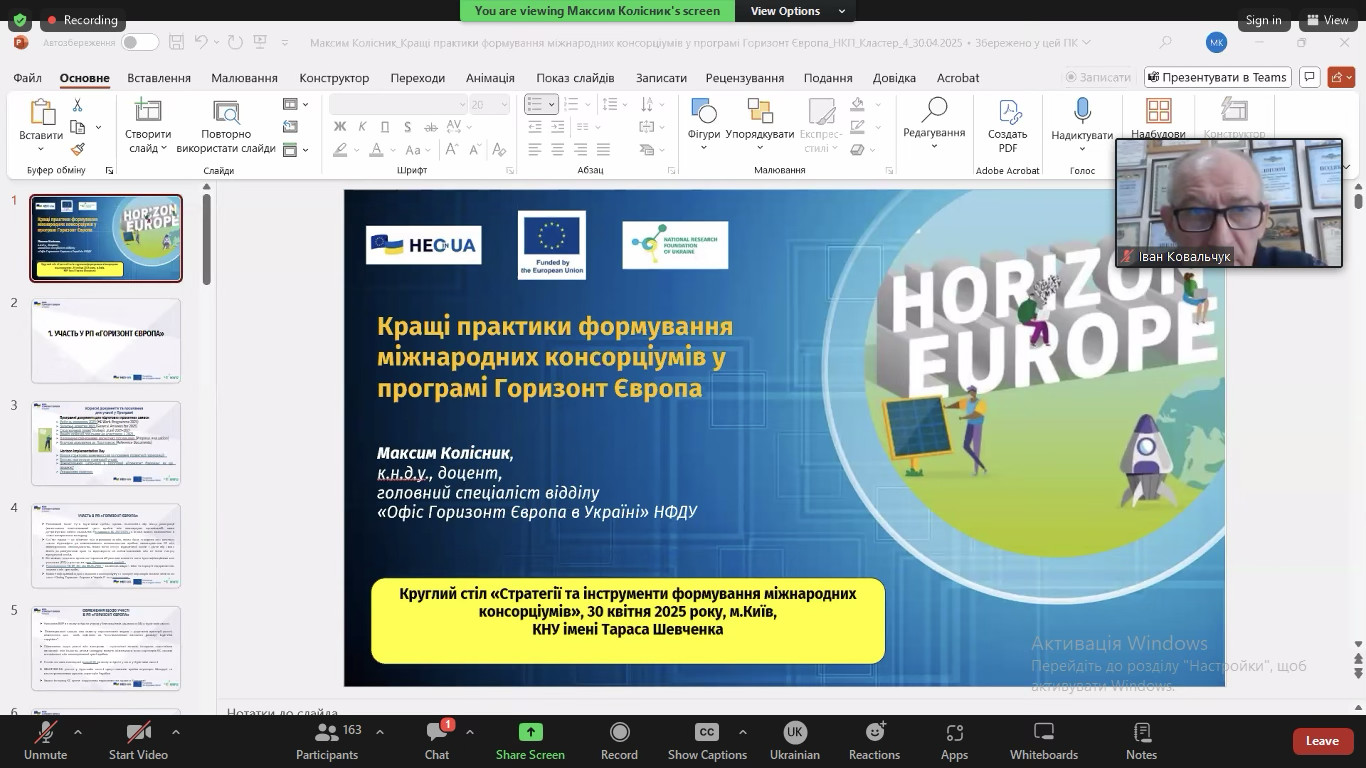Open Whiteboards in Zoom toolbar
The image size is (1366, 768).
click(x=1043, y=741)
